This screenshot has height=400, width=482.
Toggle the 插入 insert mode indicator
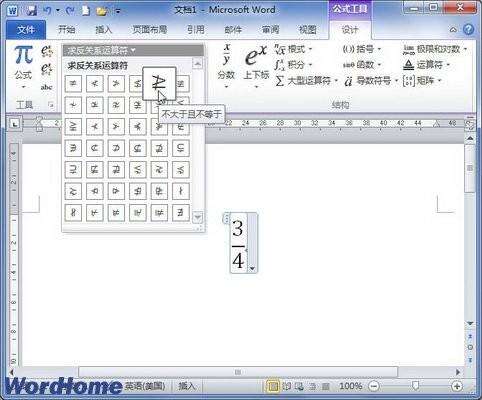click(x=187, y=386)
